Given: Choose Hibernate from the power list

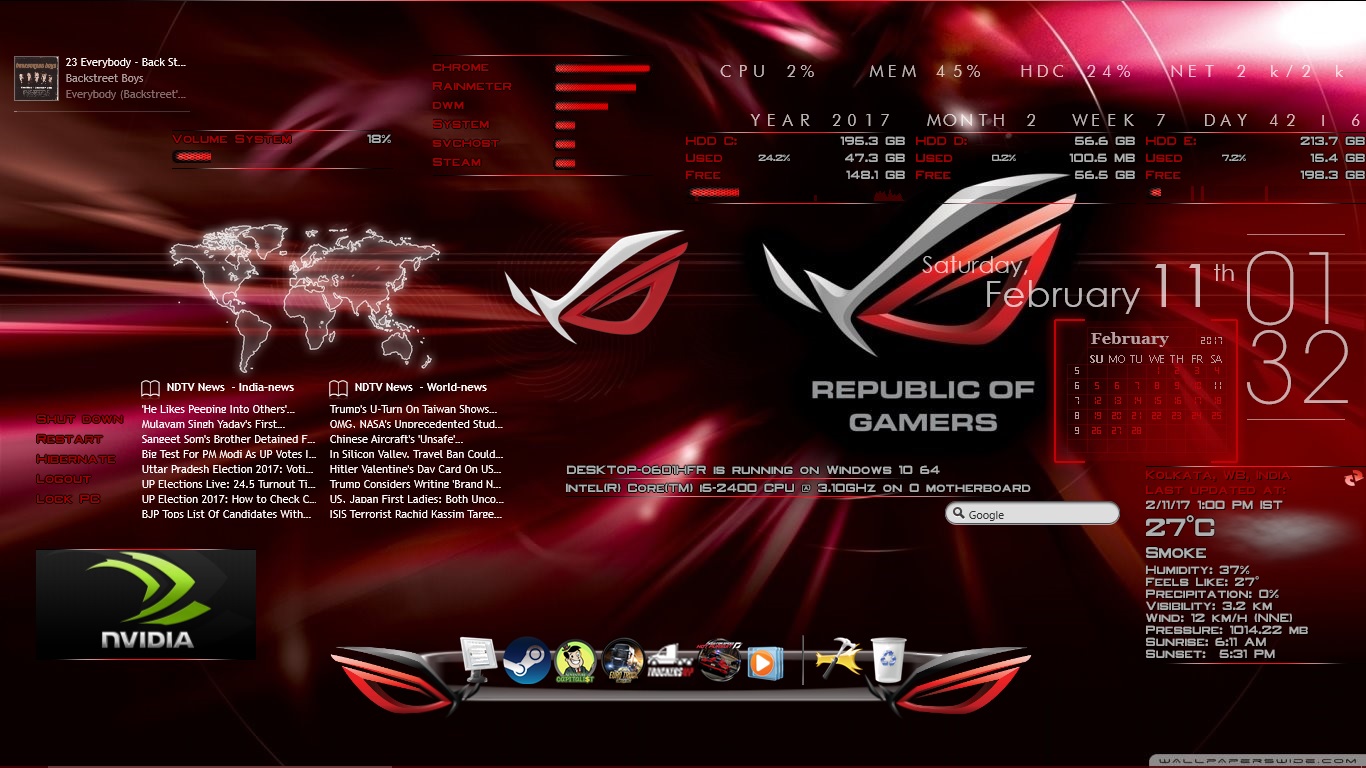Looking at the screenshot, I should click(x=76, y=459).
